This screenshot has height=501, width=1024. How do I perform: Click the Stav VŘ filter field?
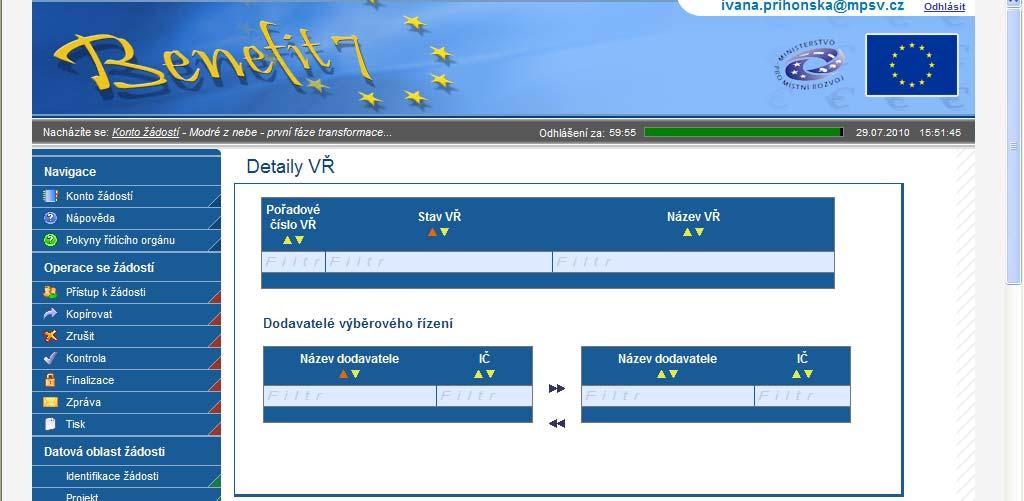439,262
